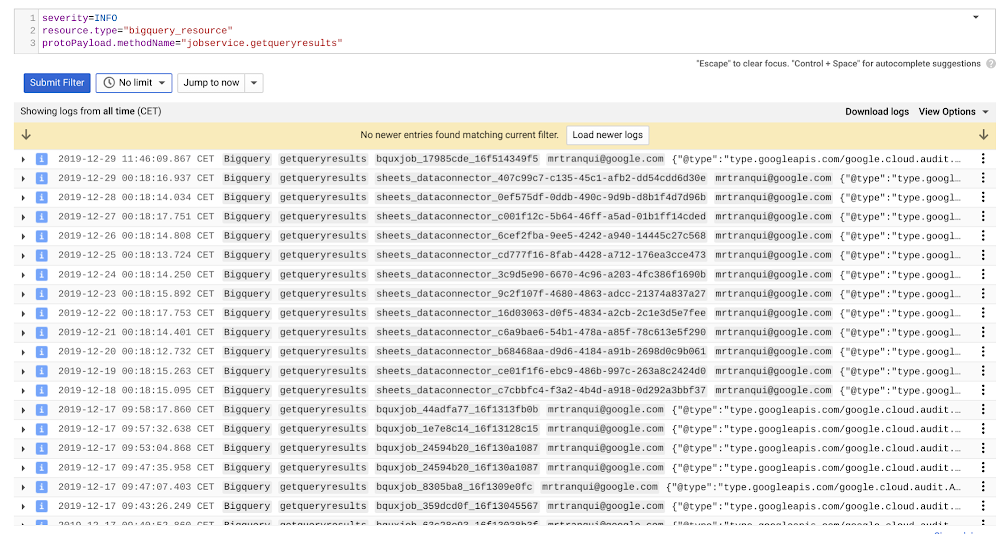This screenshot has width=1000, height=534.
Task: Open the dropdown arrow beside Jump to now
Action: coord(254,83)
